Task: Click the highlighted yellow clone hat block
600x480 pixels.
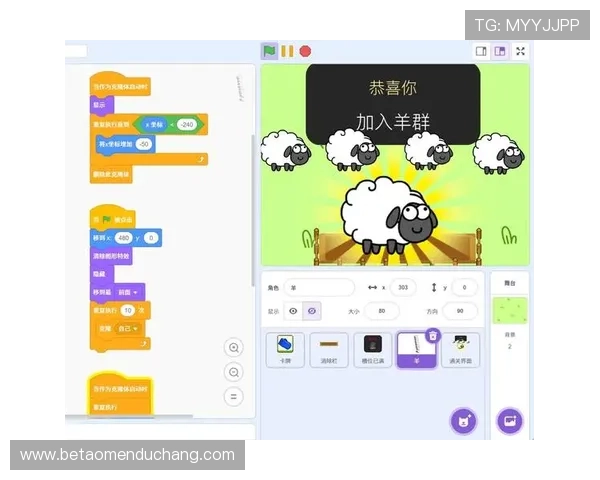Action: tap(120, 387)
